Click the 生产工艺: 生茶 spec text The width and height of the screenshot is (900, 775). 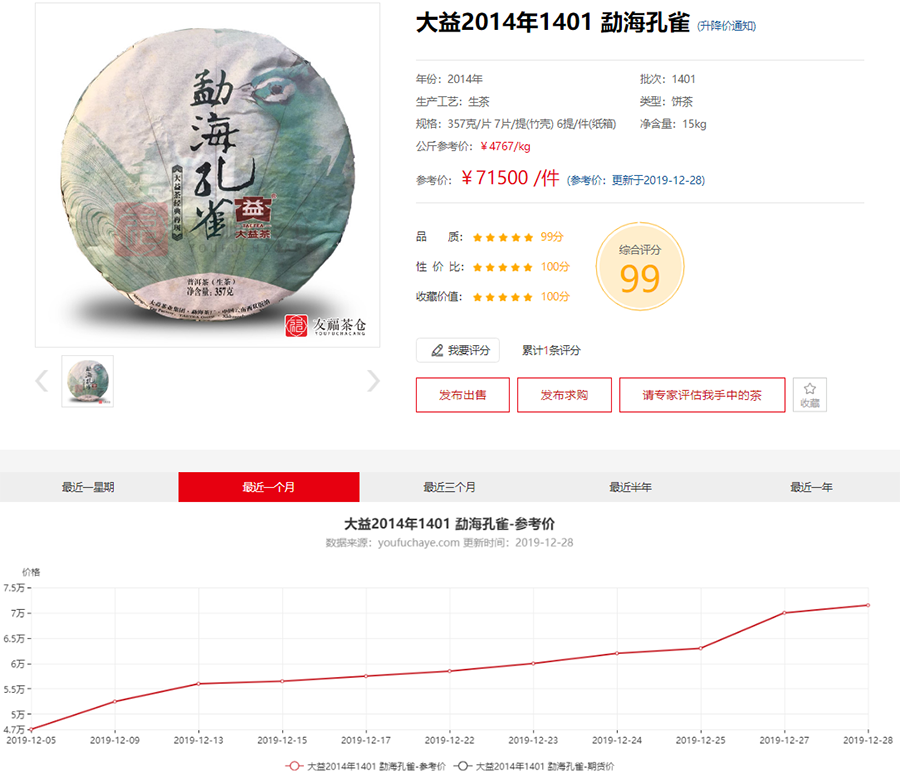[453, 102]
